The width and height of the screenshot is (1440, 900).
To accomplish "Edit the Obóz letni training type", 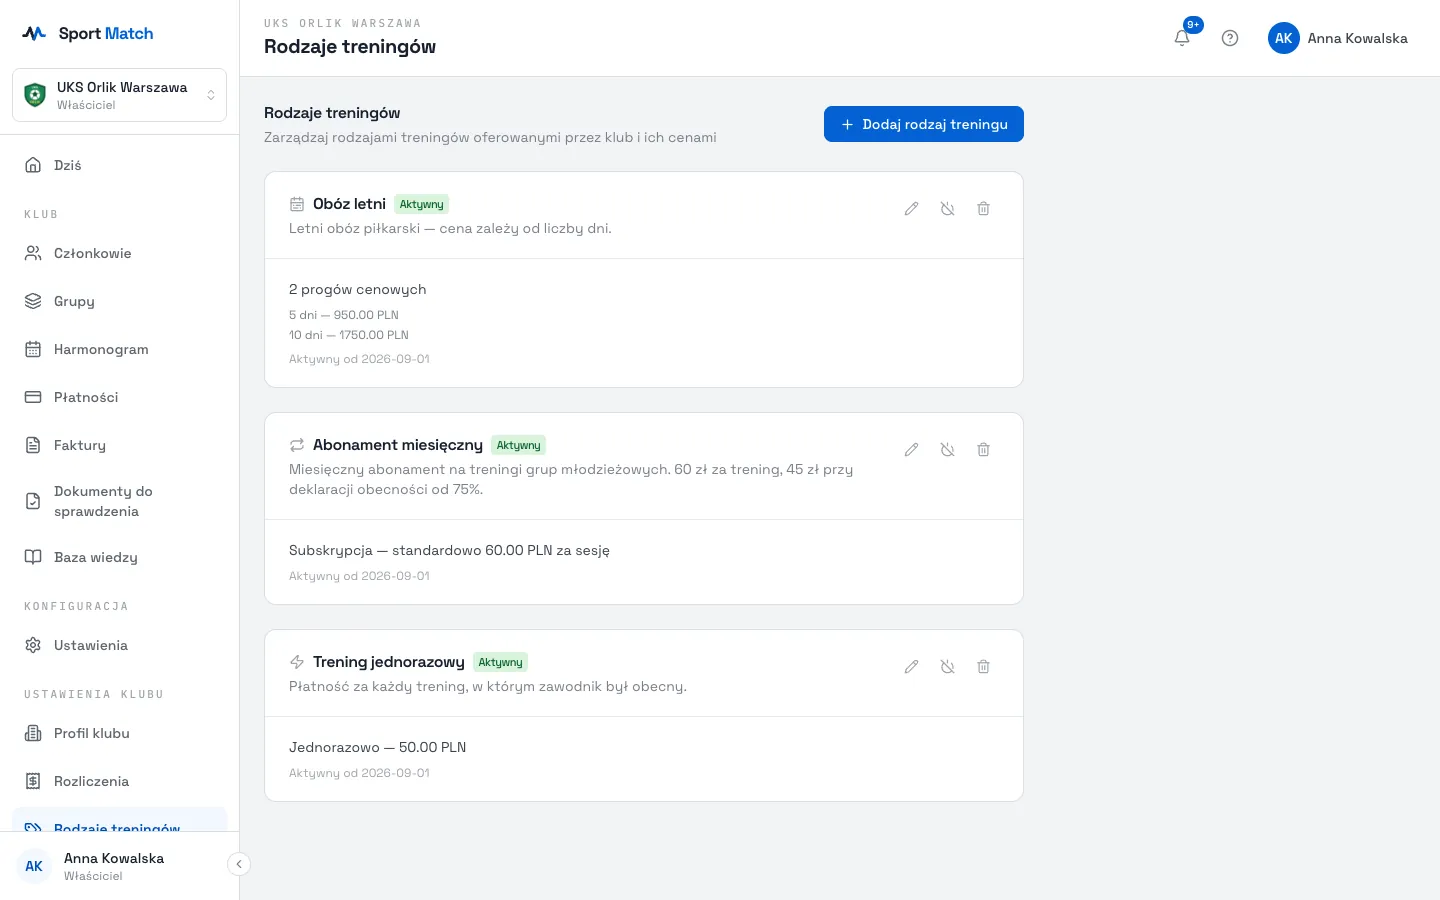I will (911, 209).
